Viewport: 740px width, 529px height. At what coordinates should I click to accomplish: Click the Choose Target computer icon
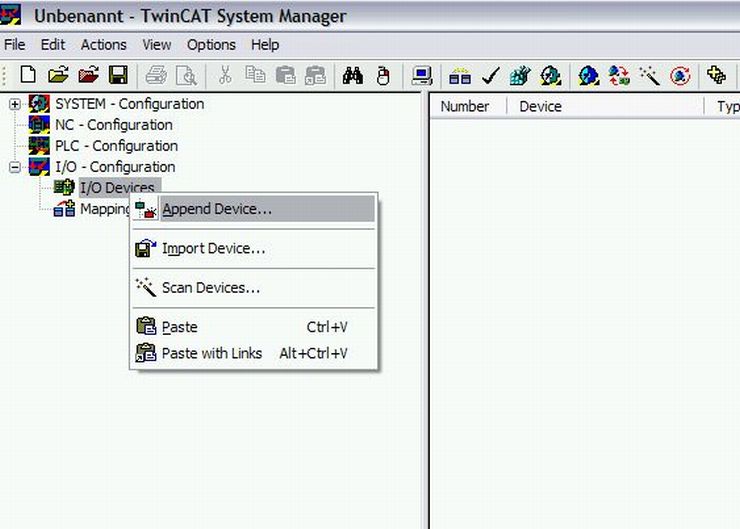tap(421, 75)
